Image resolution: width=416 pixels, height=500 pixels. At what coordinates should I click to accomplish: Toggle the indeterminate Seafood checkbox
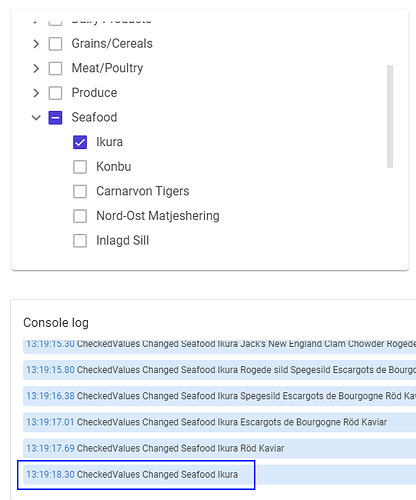[x=55, y=118]
